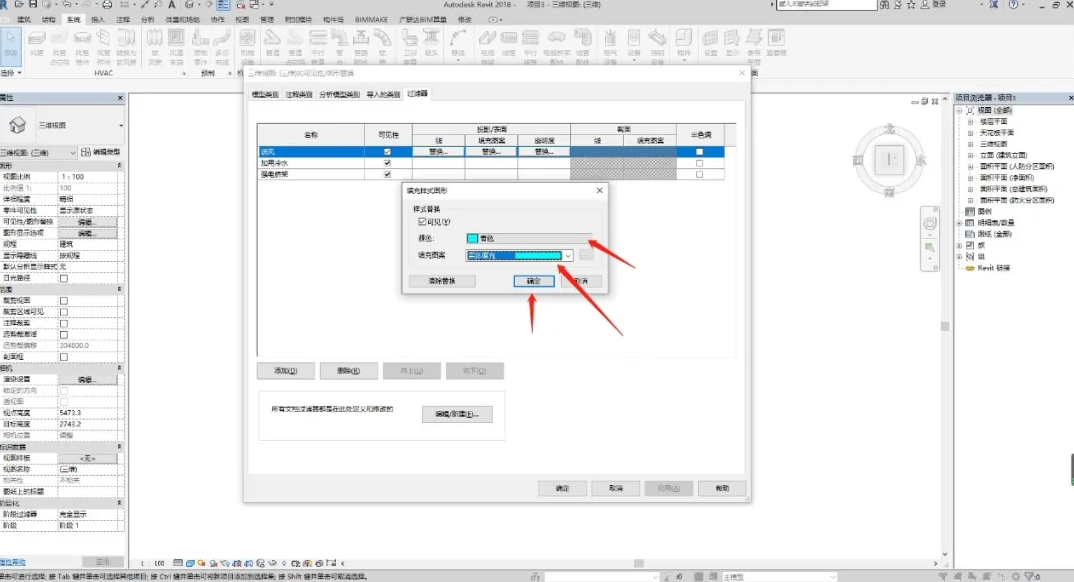Viewport: 1074px width, 582px height.
Task: Click the Conduit (线管) tool
Action: [509, 42]
